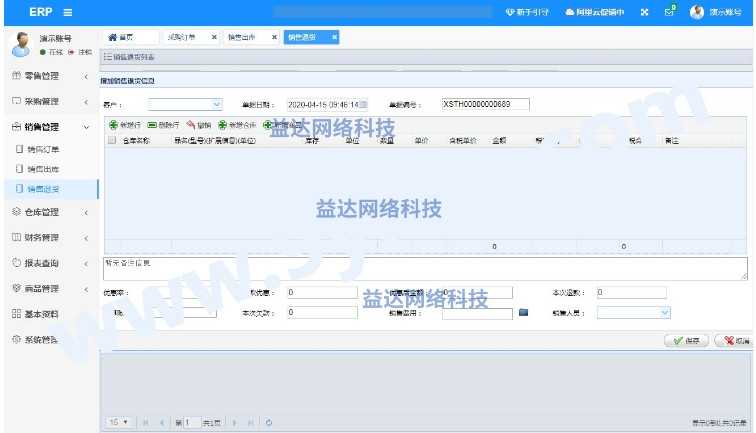Close the 销售出库 tab

[x=274, y=37]
